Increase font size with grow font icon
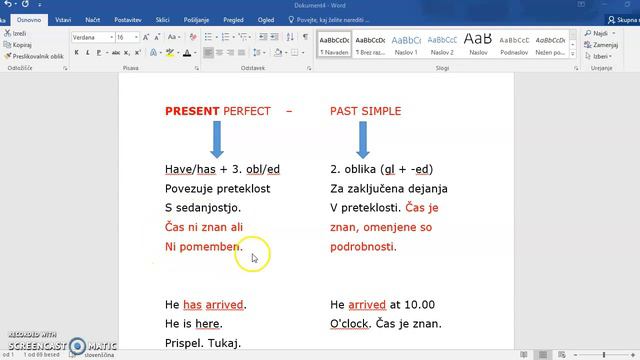 pyautogui.click(x=146, y=37)
